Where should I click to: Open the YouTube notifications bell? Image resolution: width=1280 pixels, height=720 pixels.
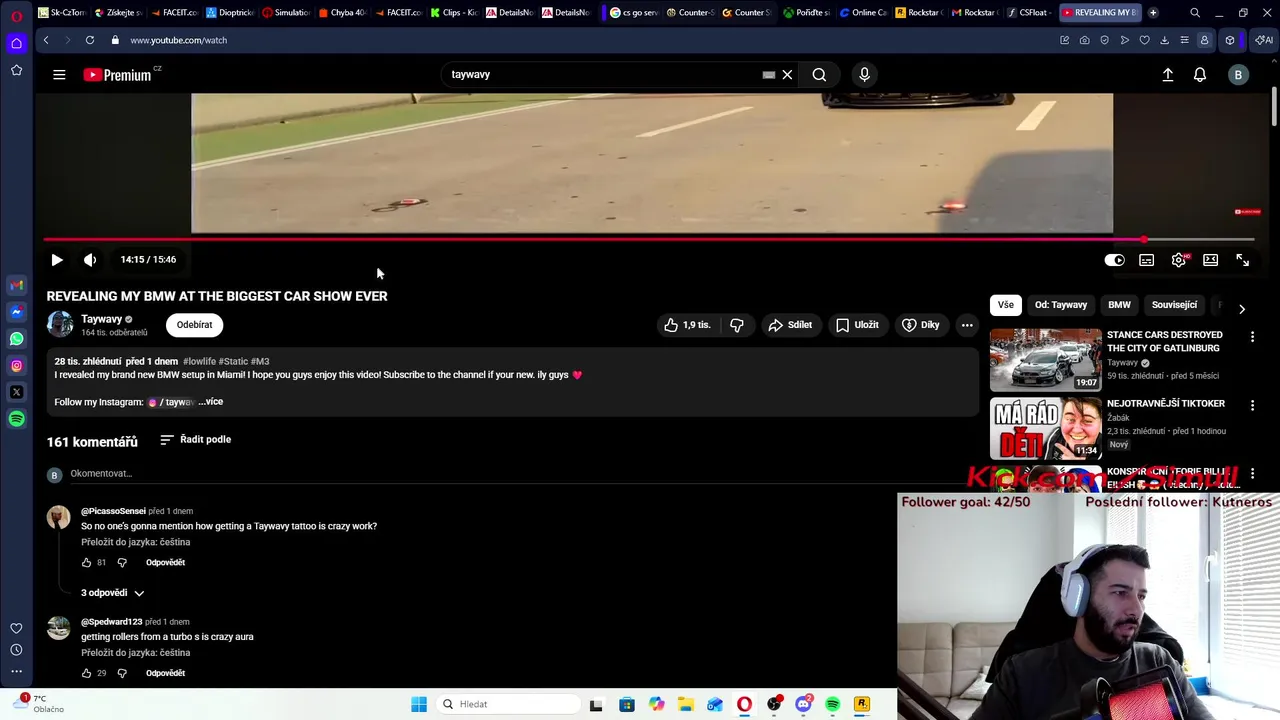(x=1200, y=75)
